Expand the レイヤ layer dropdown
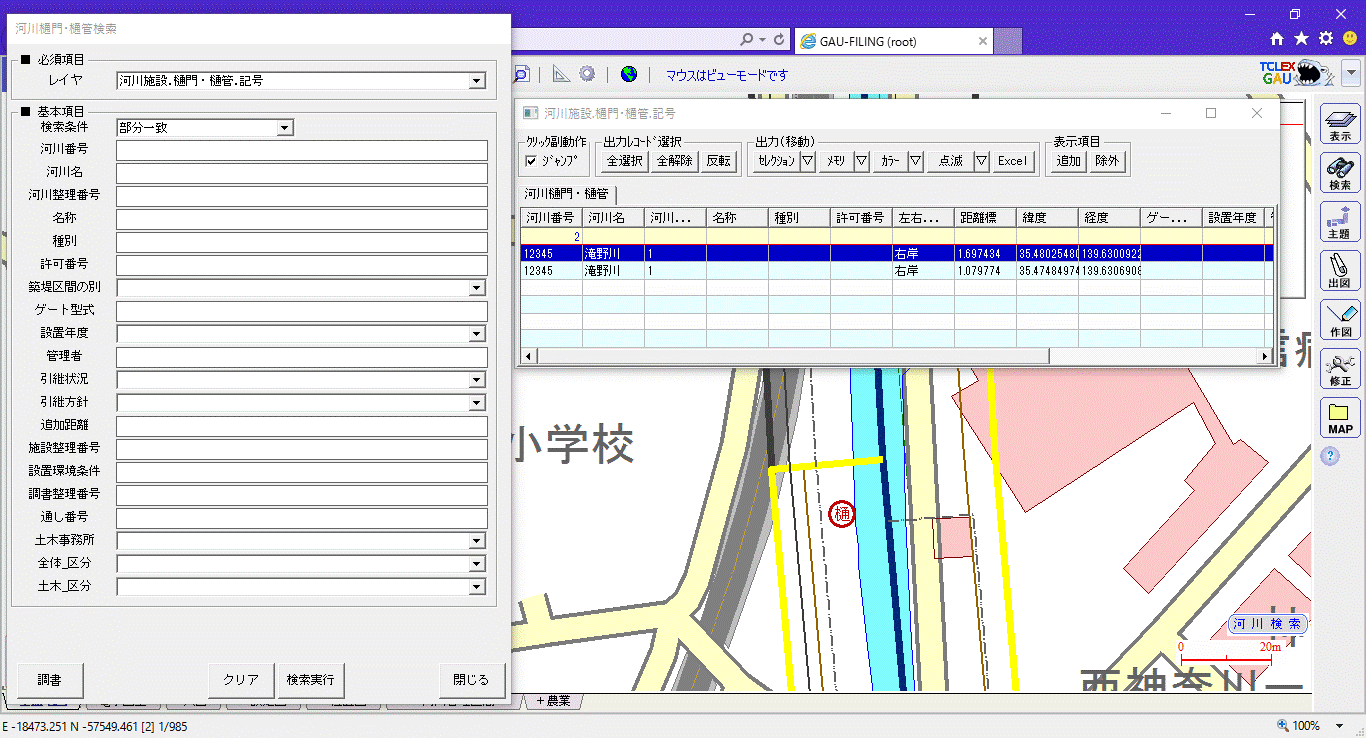 477,81
